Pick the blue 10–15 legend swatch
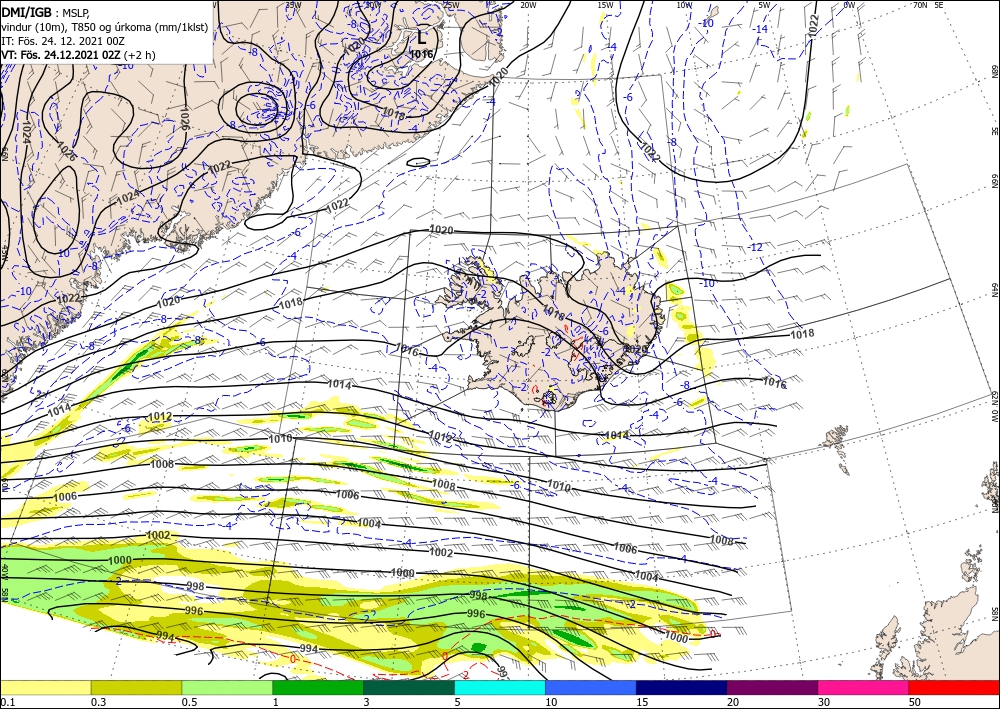 pyautogui.click(x=591, y=687)
